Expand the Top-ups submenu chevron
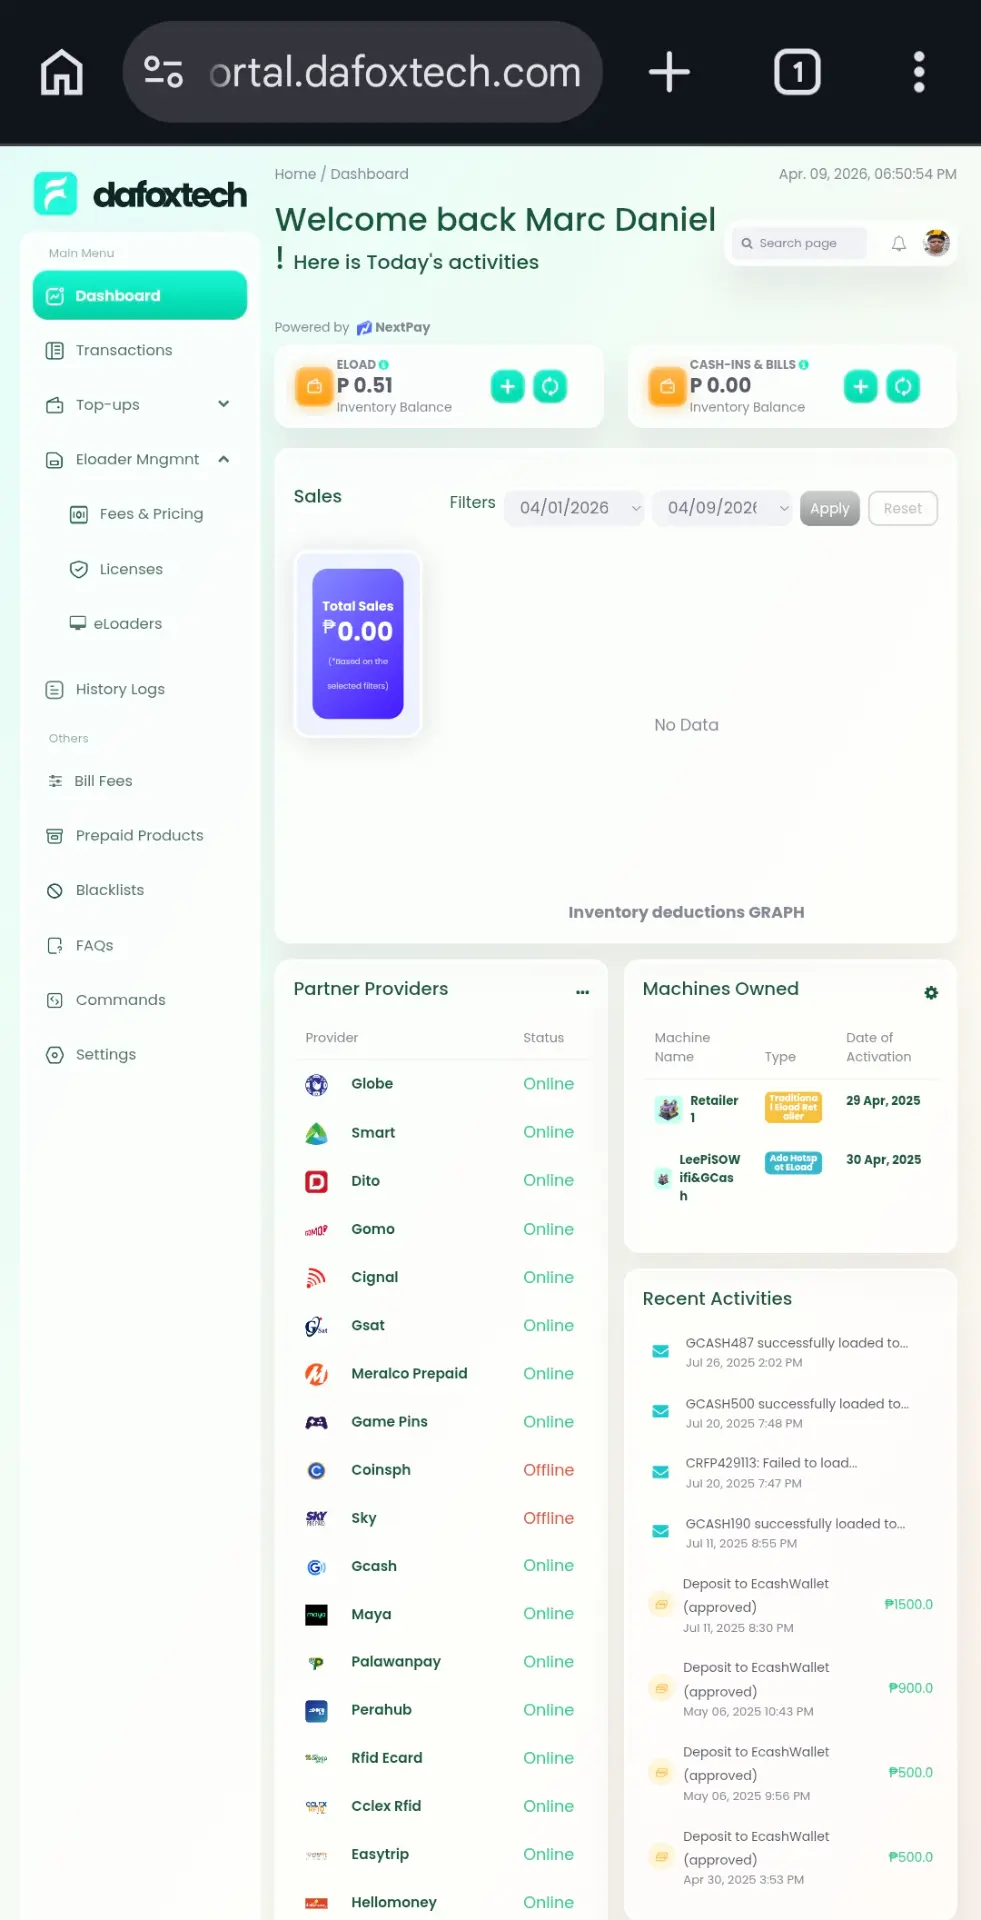This screenshot has width=981, height=1920. [x=224, y=404]
